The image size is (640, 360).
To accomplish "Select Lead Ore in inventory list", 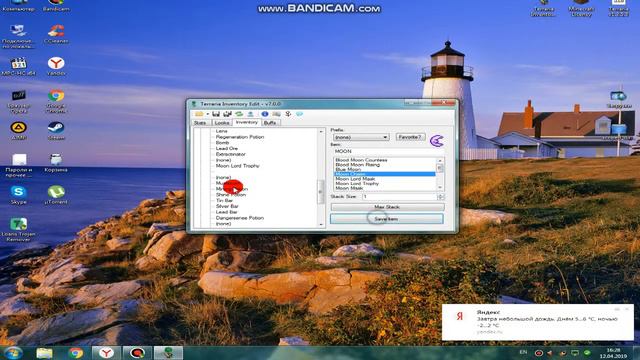I will coord(227,149).
